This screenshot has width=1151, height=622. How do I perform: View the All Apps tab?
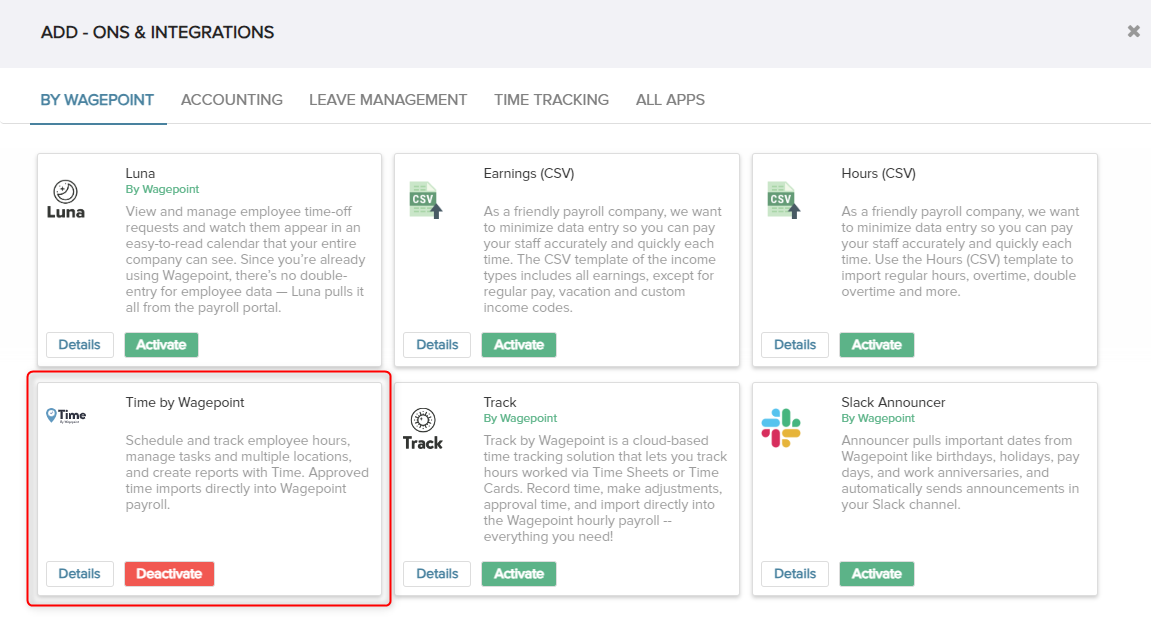click(x=670, y=99)
